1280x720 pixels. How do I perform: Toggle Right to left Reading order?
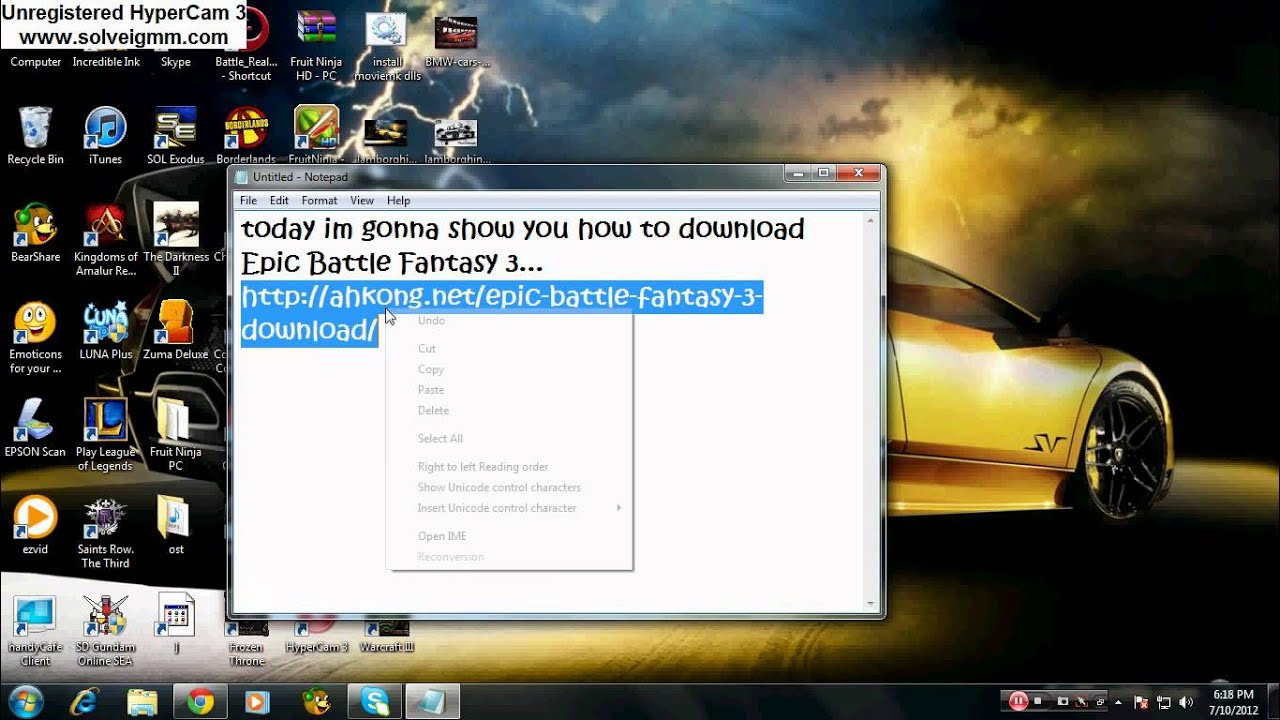point(509,467)
